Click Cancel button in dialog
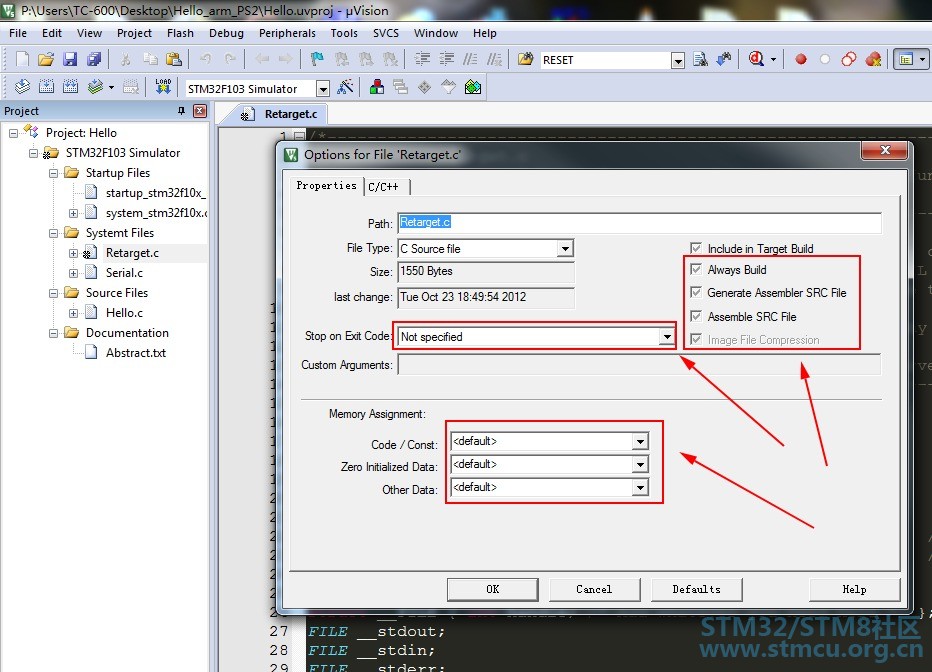 [x=594, y=589]
